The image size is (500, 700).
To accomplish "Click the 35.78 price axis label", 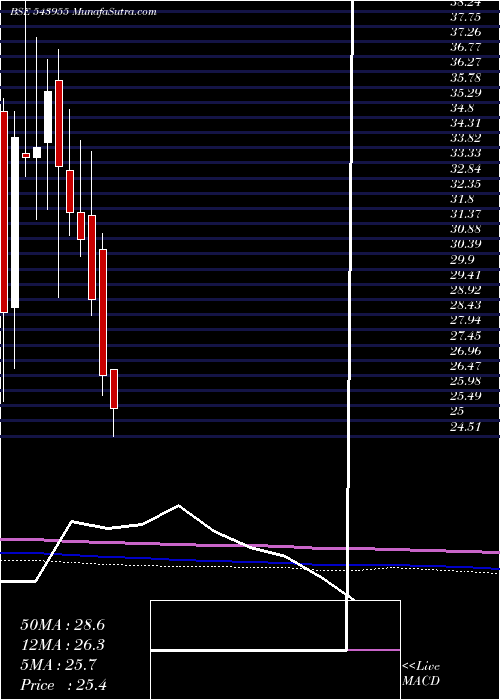I will pyautogui.click(x=465, y=78).
